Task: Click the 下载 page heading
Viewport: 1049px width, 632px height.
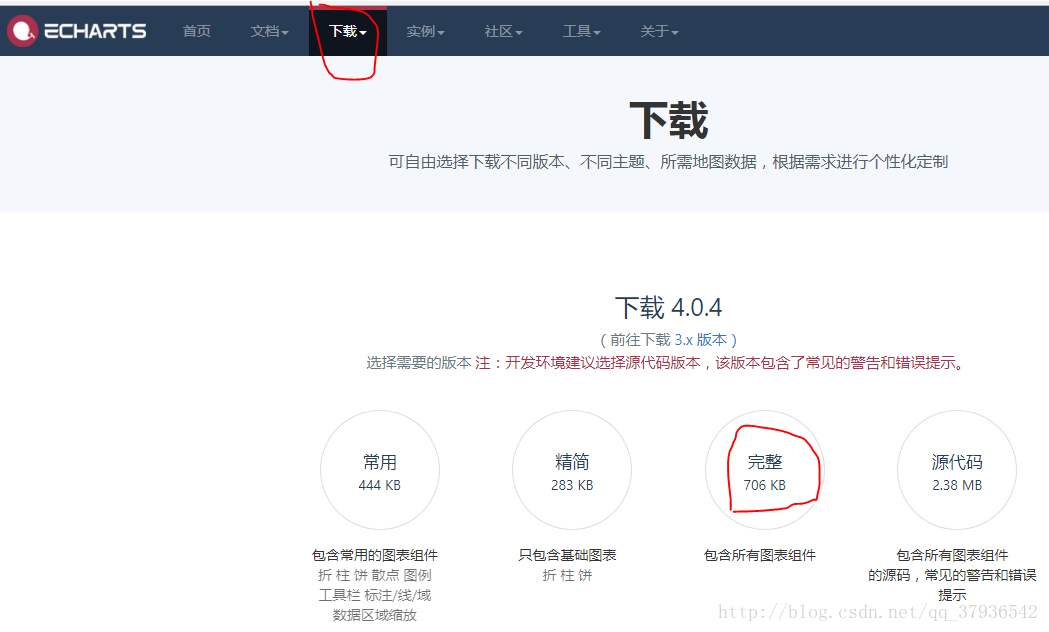Action: [668, 120]
